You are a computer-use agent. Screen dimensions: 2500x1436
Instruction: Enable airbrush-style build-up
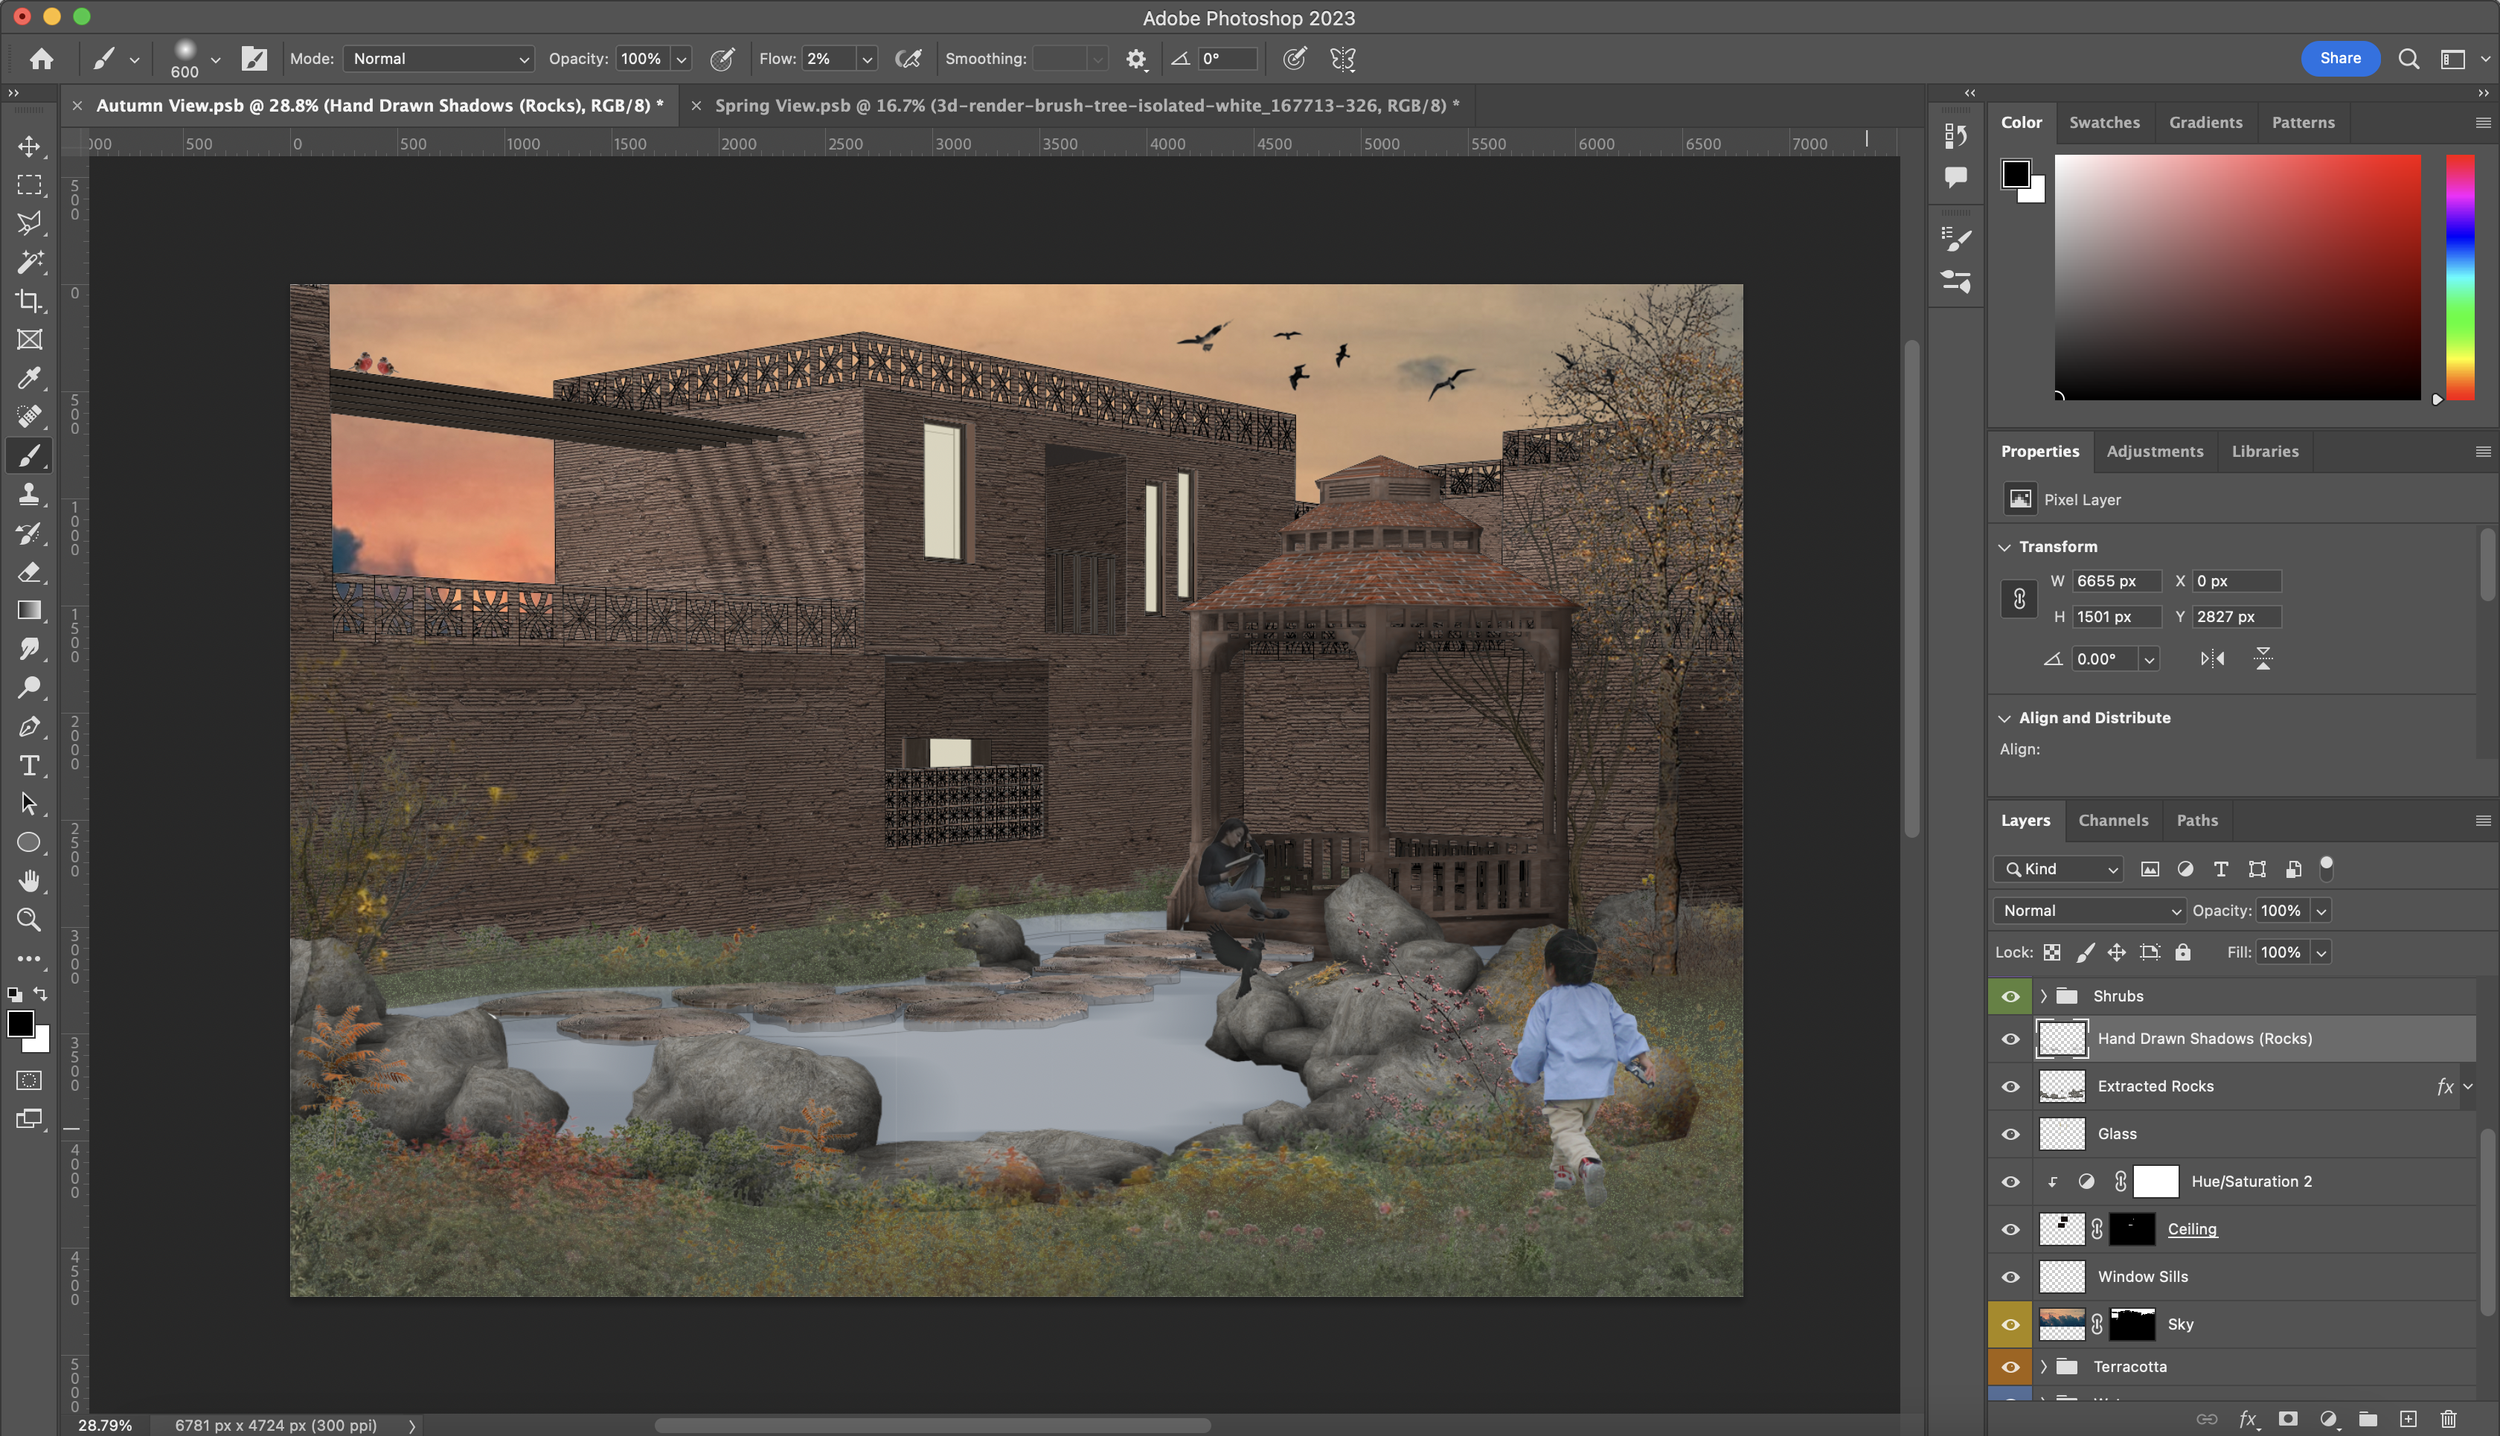point(908,59)
